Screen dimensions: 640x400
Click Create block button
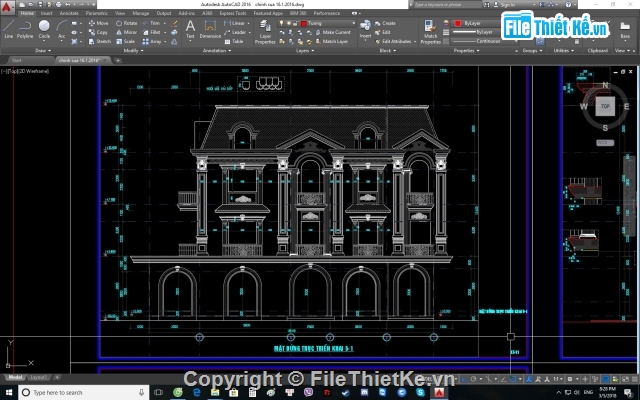(385, 23)
